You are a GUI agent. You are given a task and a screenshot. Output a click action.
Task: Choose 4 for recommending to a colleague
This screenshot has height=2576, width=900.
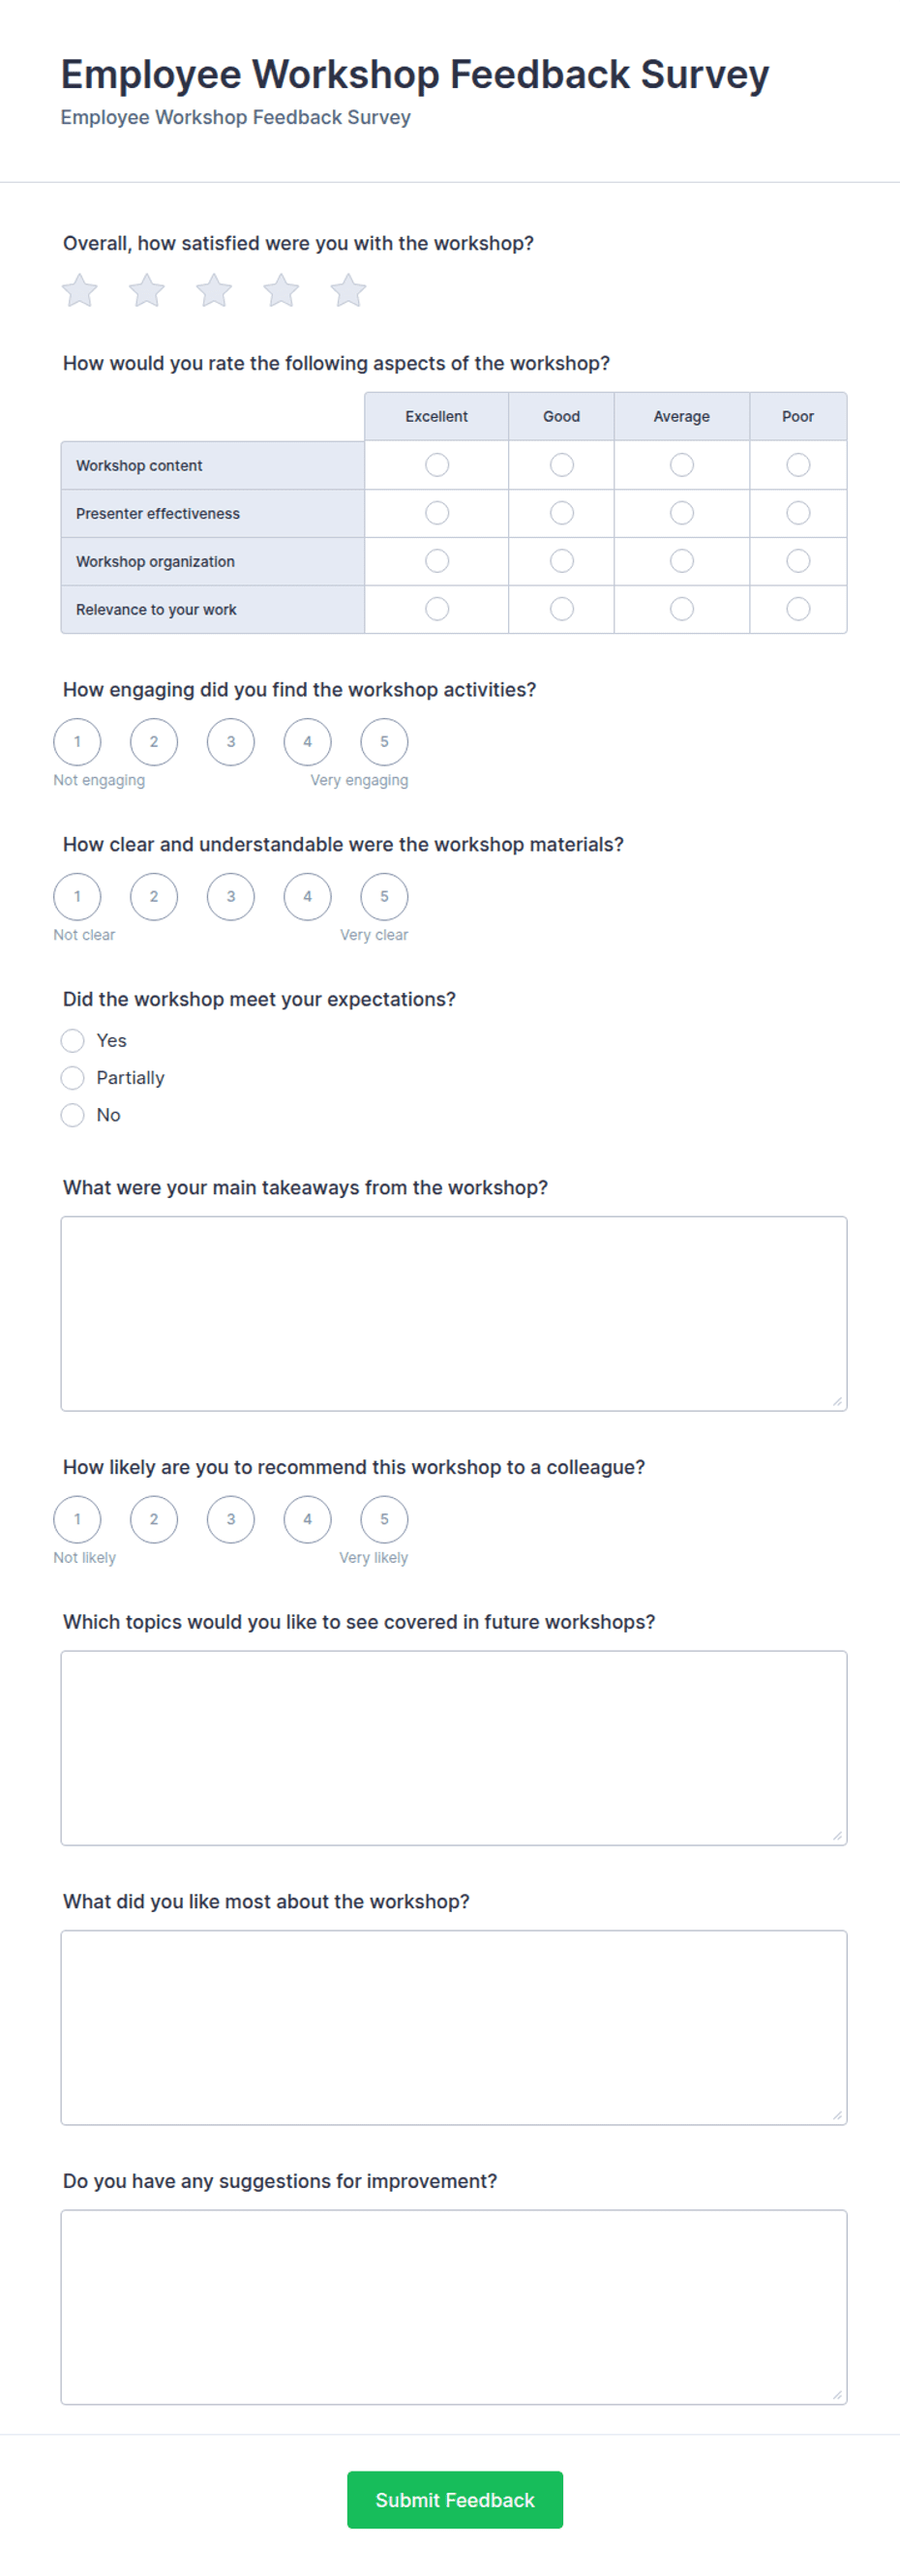[308, 1520]
